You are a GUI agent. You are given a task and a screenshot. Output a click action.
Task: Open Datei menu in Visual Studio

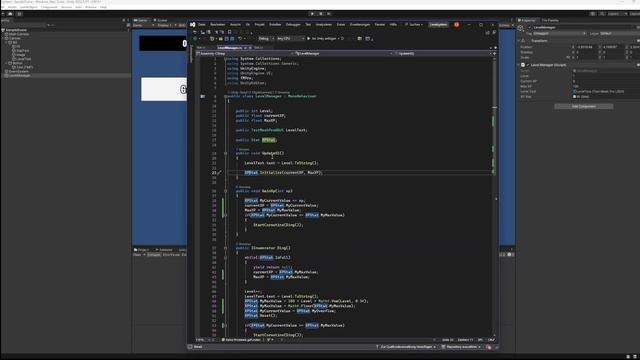pos(202,24)
